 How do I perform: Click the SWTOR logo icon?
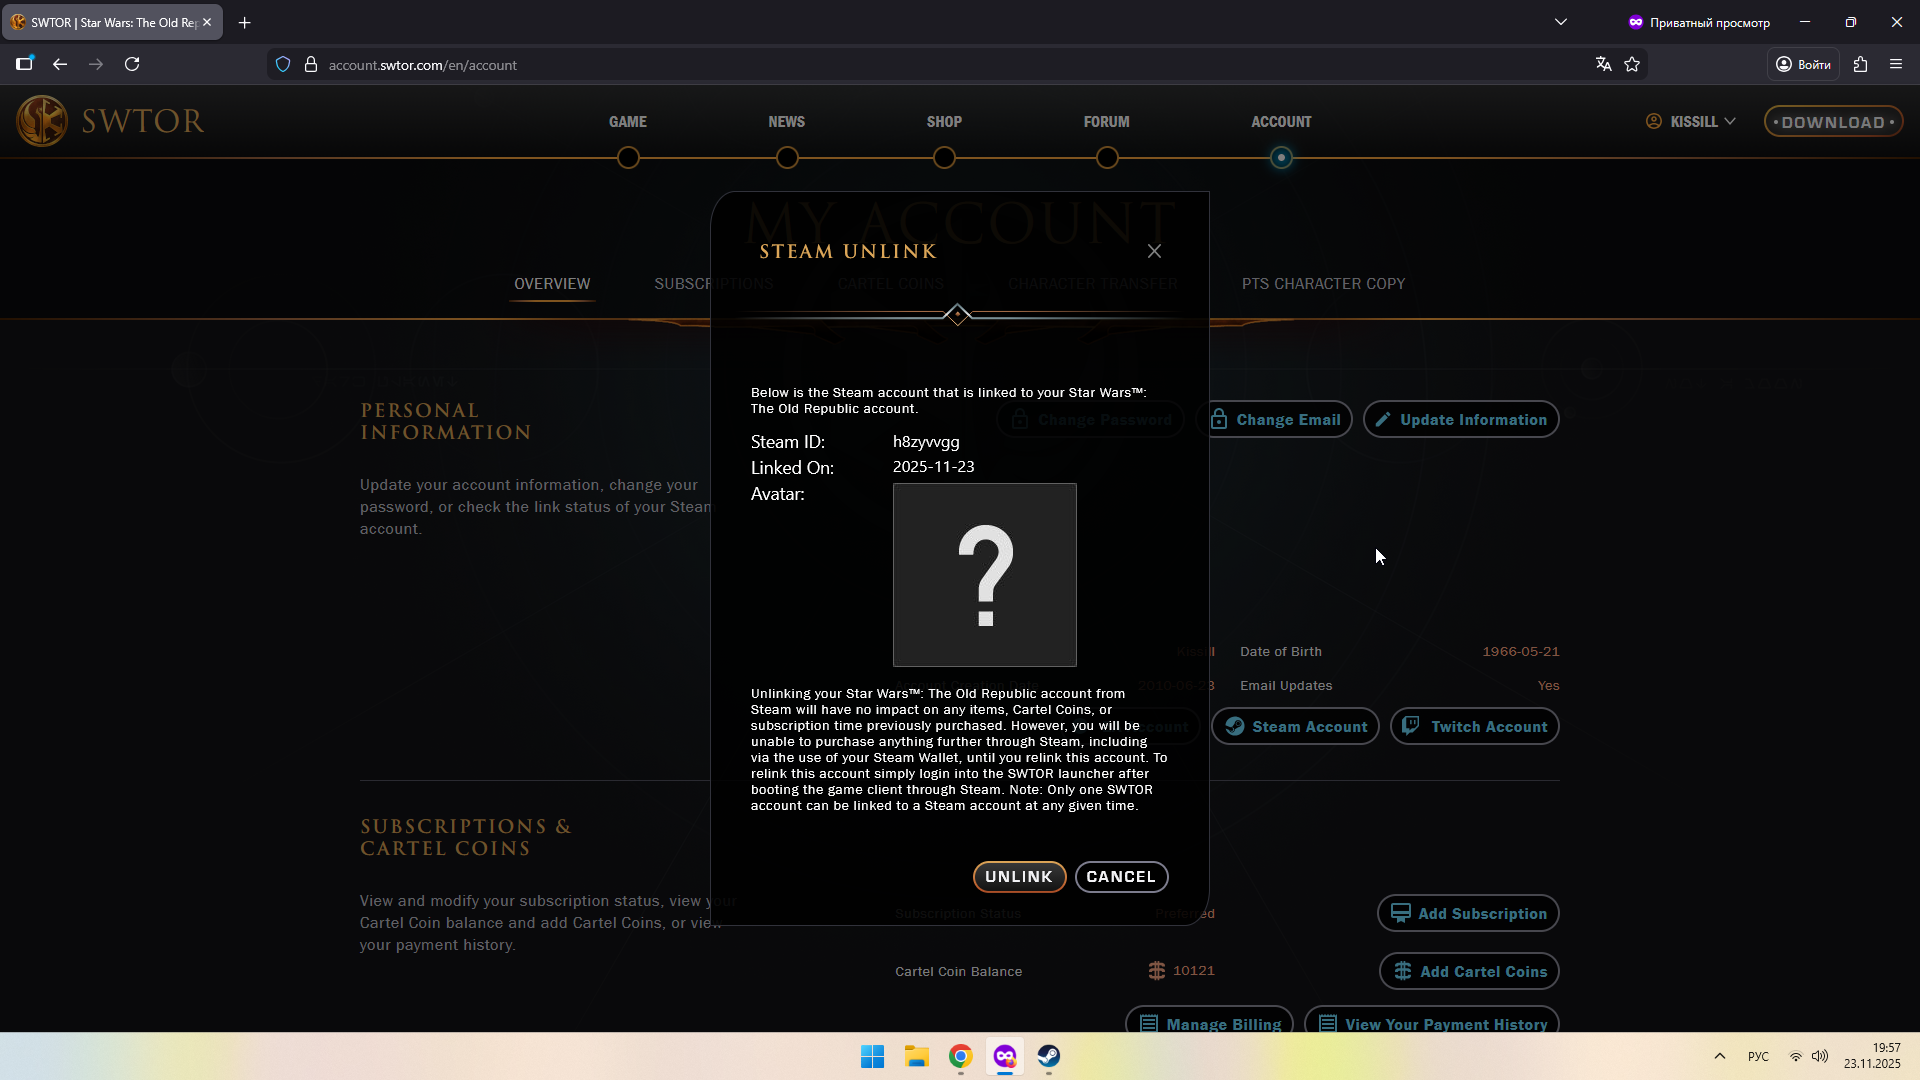click(x=42, y=121)
